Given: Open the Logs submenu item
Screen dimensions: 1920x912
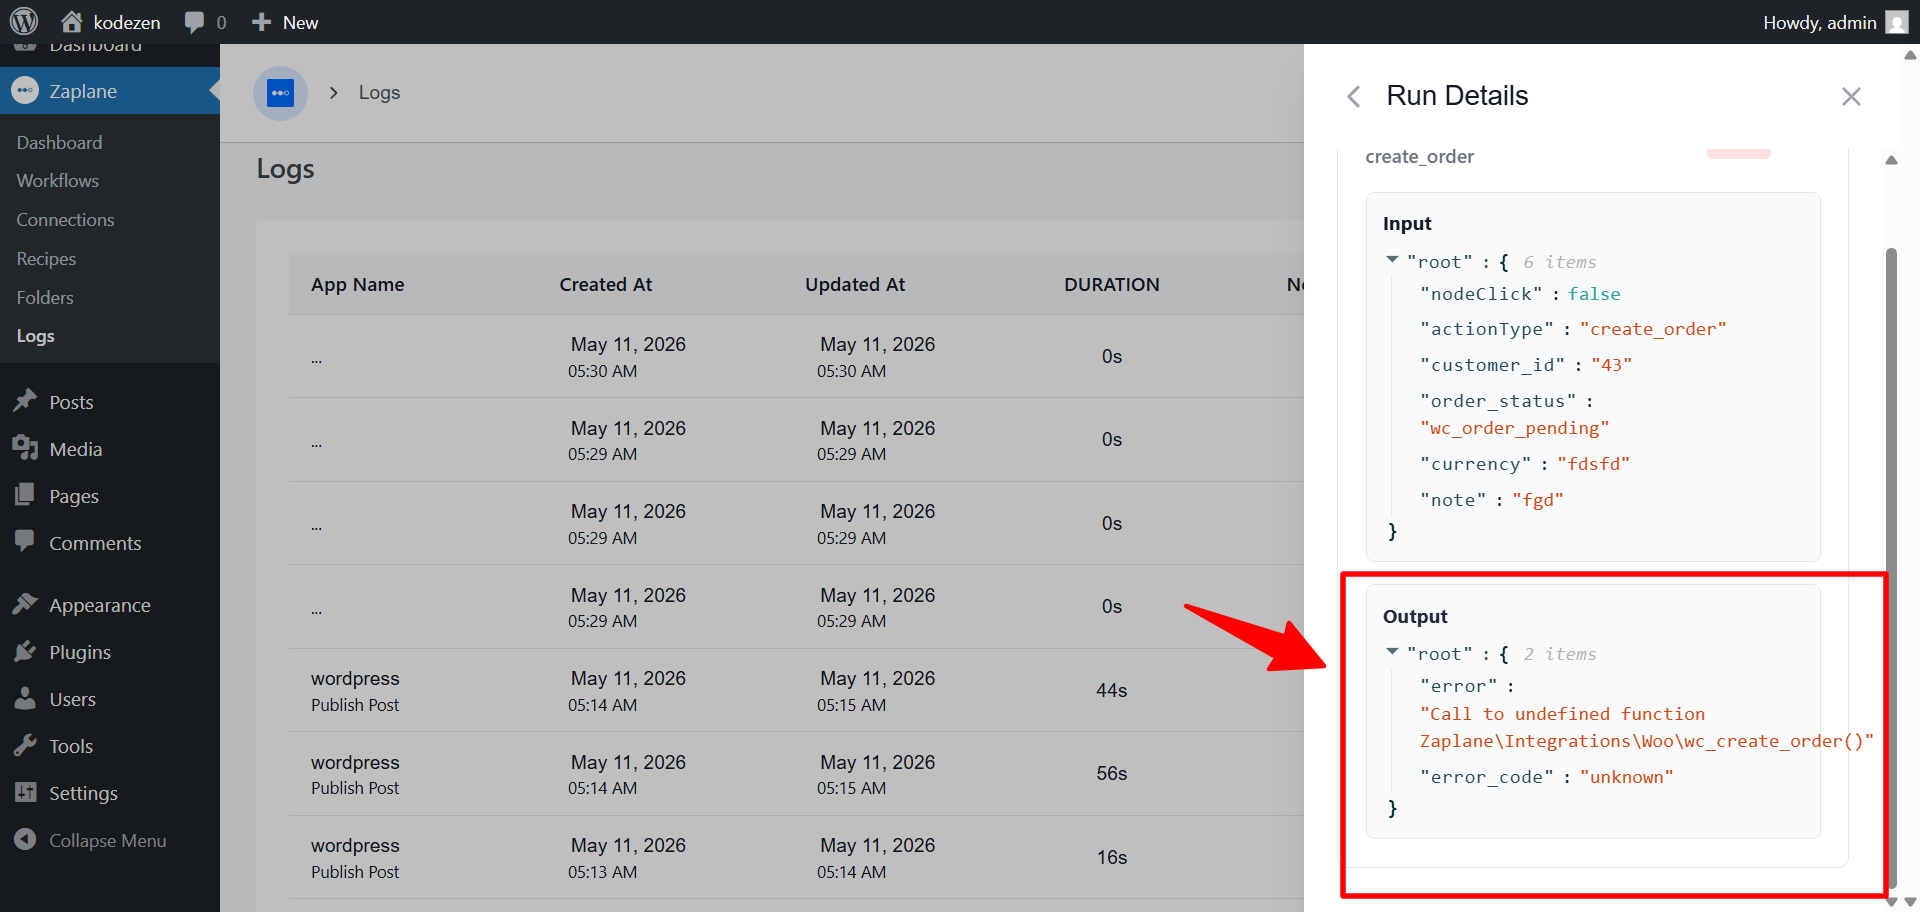Looking at the screenshot, I should [x=35, y=336].
